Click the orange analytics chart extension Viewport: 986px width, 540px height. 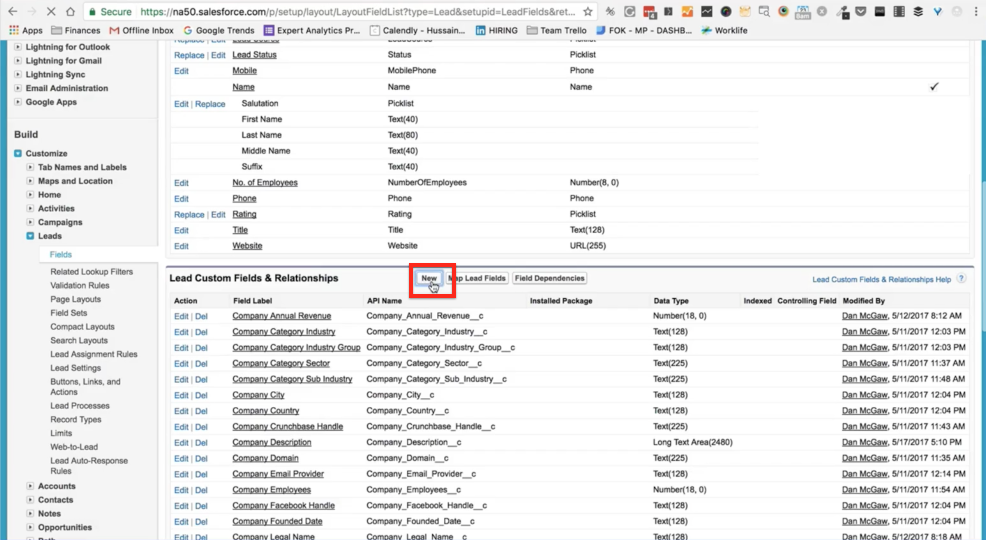(687, 11)
